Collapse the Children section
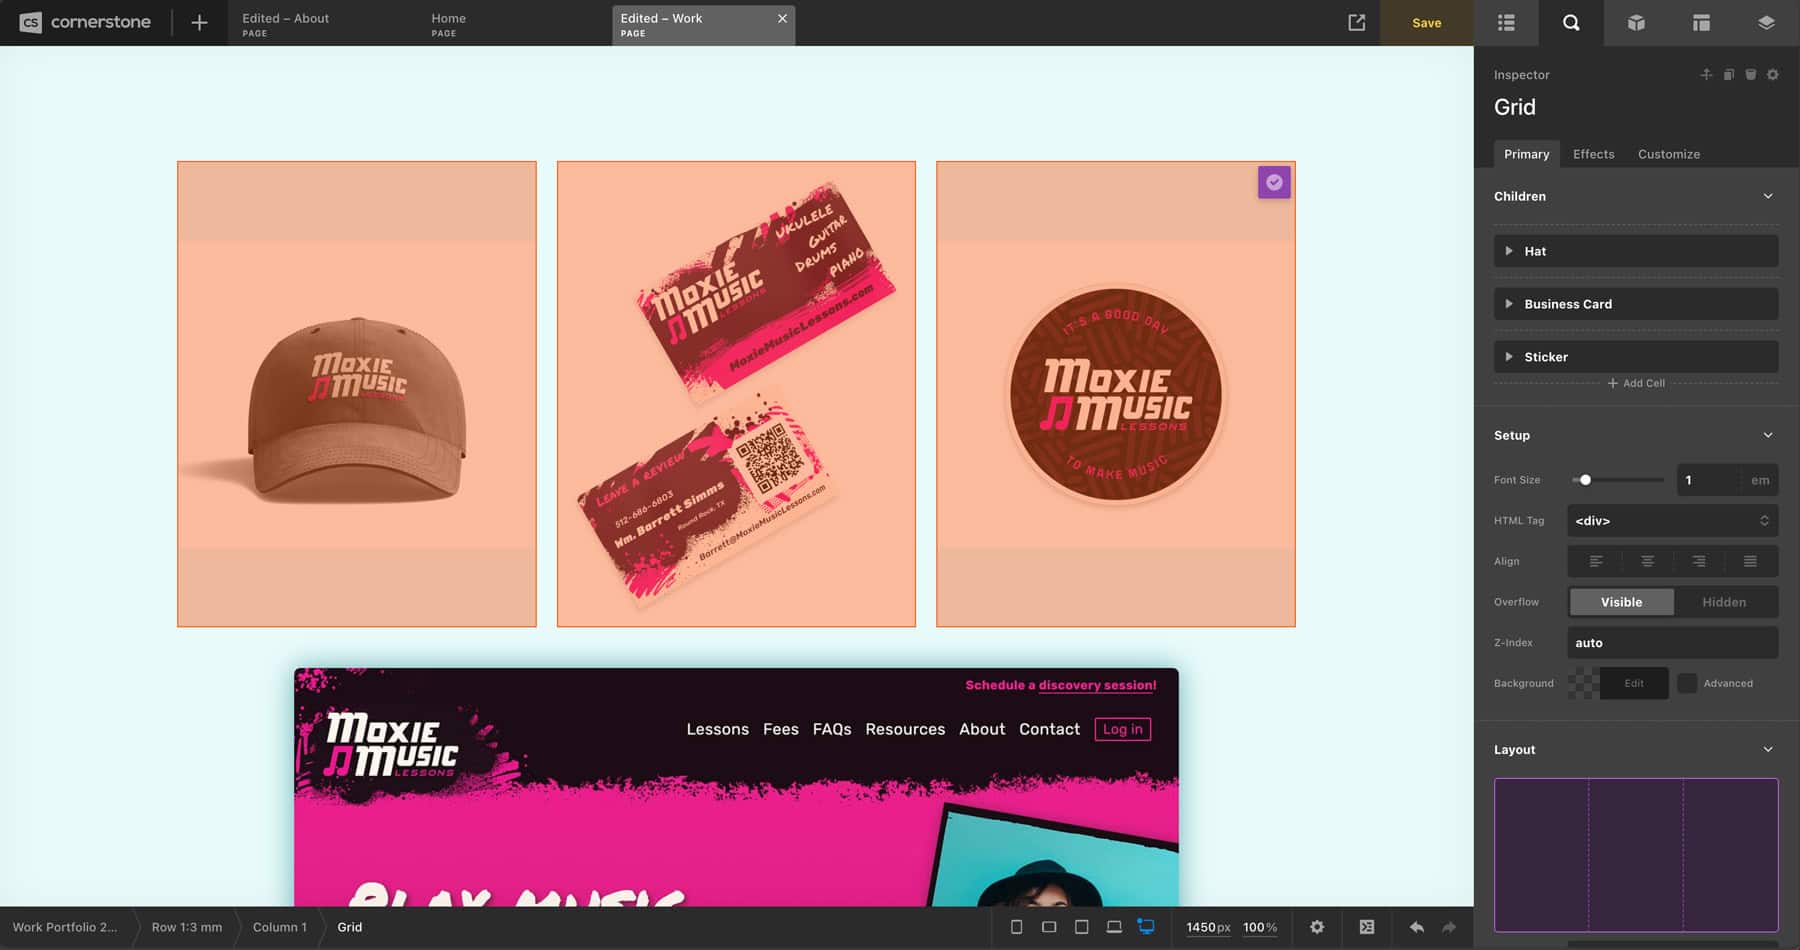The height and width of the screenshot is (950, 1800). [1768, 196]
